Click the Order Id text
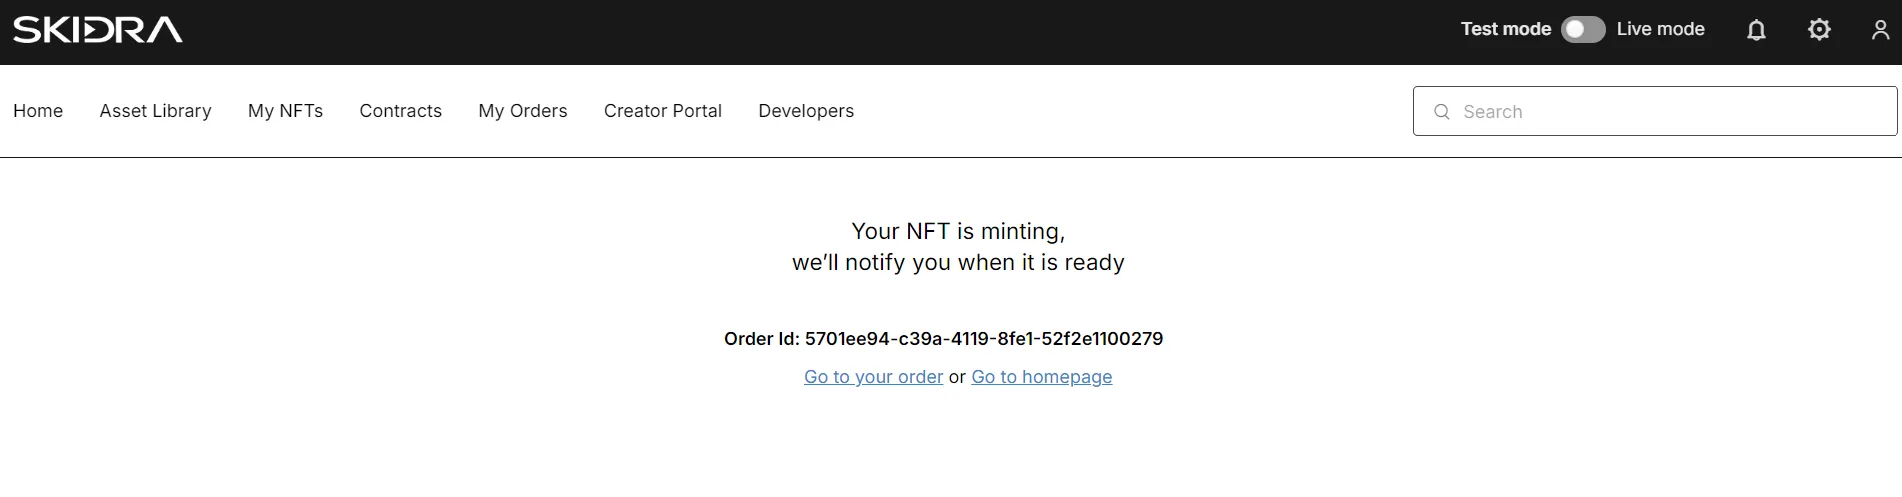 pos(943,339)
